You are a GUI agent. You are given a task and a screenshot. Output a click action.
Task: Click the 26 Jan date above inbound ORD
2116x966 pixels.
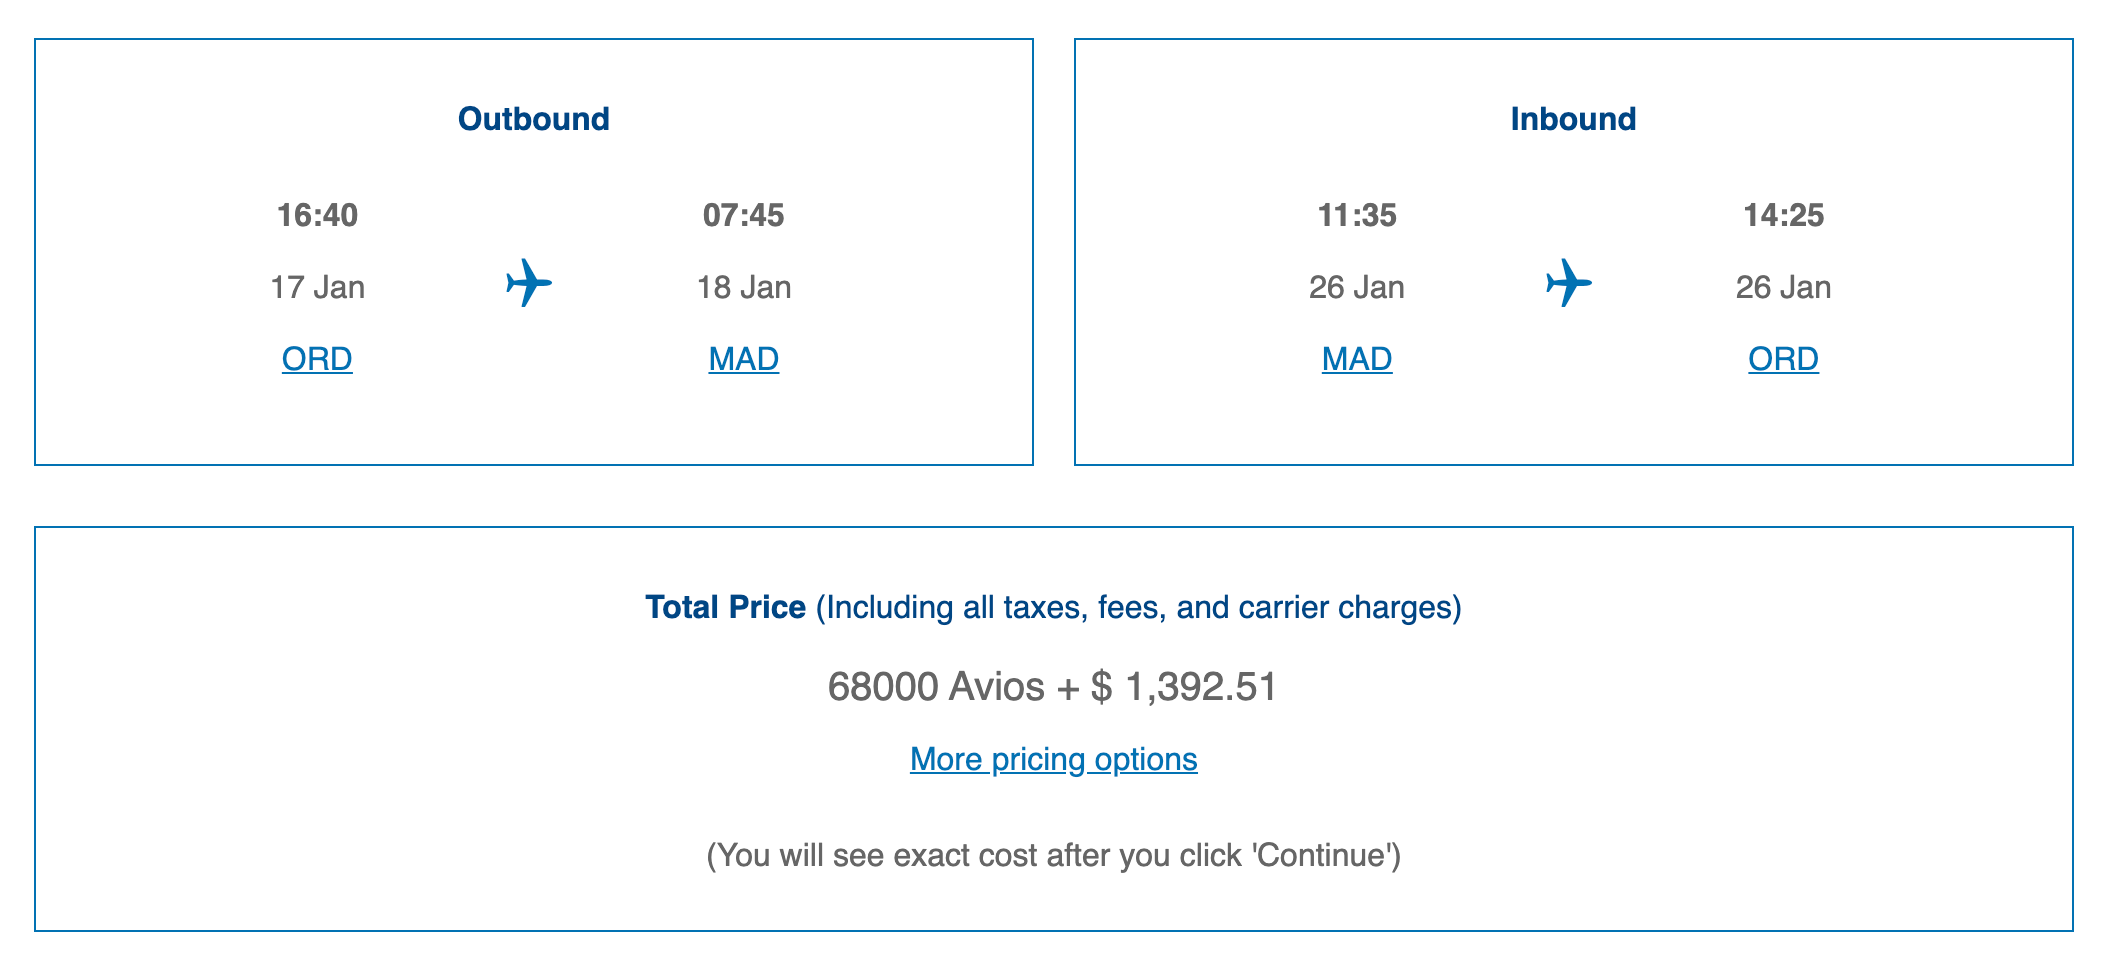(1783, 288)
